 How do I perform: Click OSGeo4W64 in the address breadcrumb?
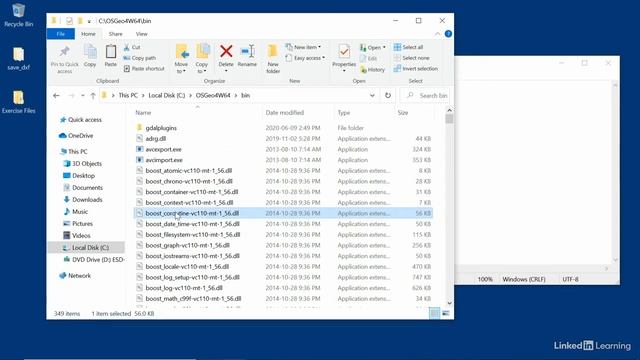click(213, 96)
